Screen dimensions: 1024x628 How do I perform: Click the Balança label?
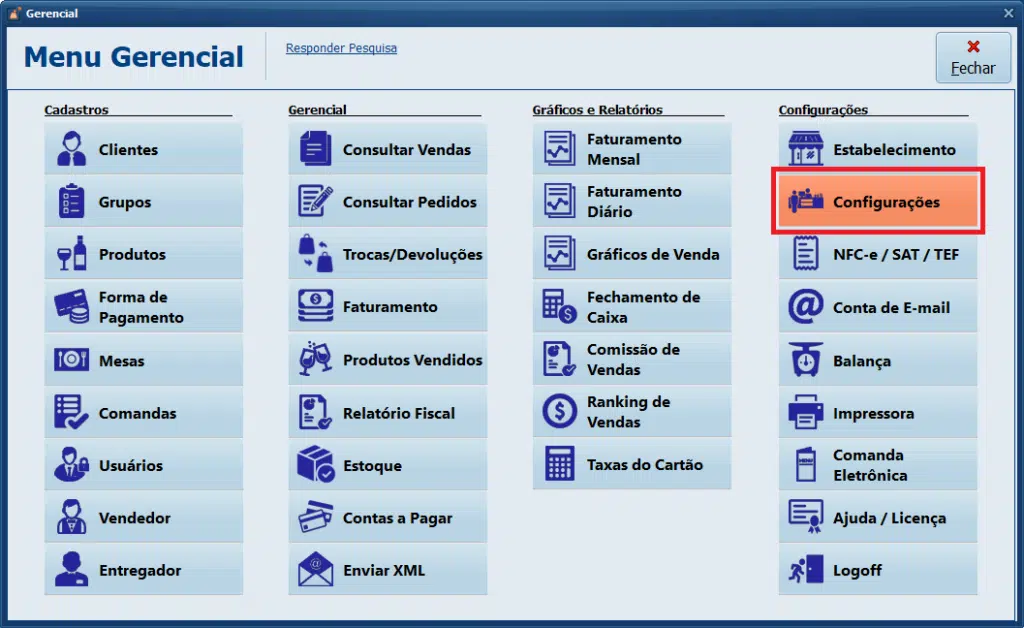click(x=861, y=361)
